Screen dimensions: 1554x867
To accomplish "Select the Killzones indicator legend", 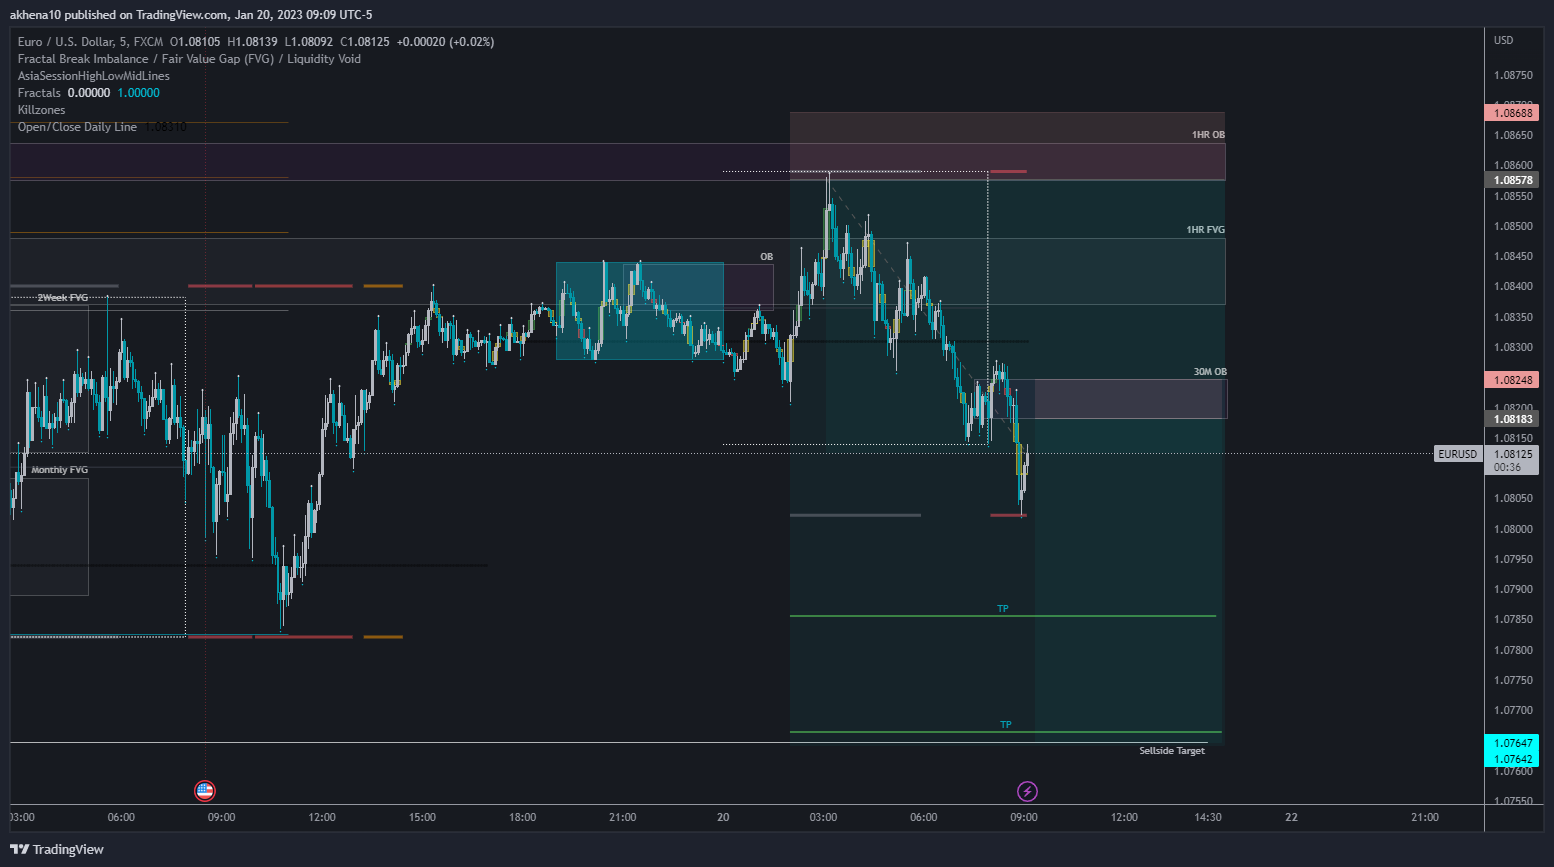I will pyautogui.click(x=41, y=110).
